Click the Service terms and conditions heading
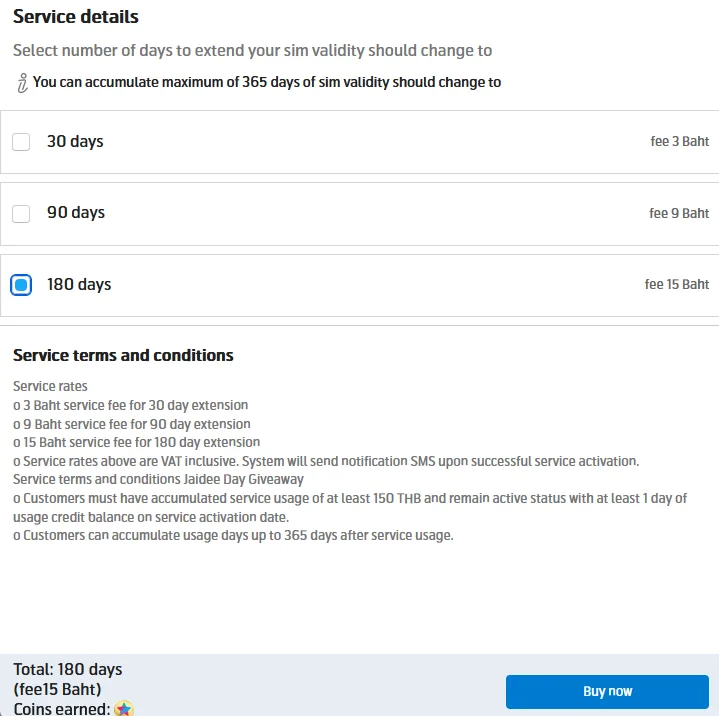The image size is (719, 716). [123, 355]
